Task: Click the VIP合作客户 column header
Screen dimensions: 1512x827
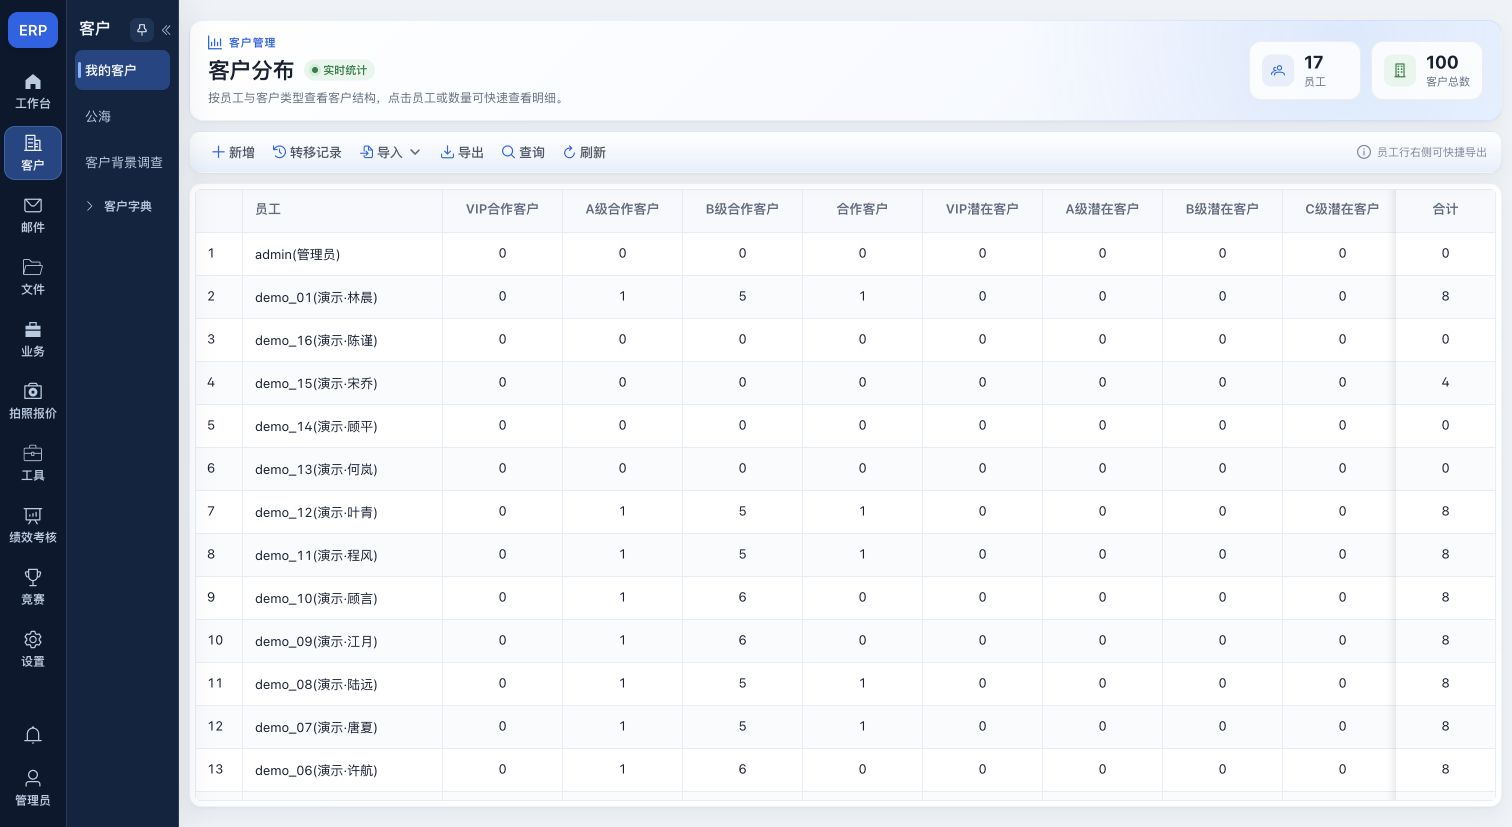Action: click(x=502, y=209)
